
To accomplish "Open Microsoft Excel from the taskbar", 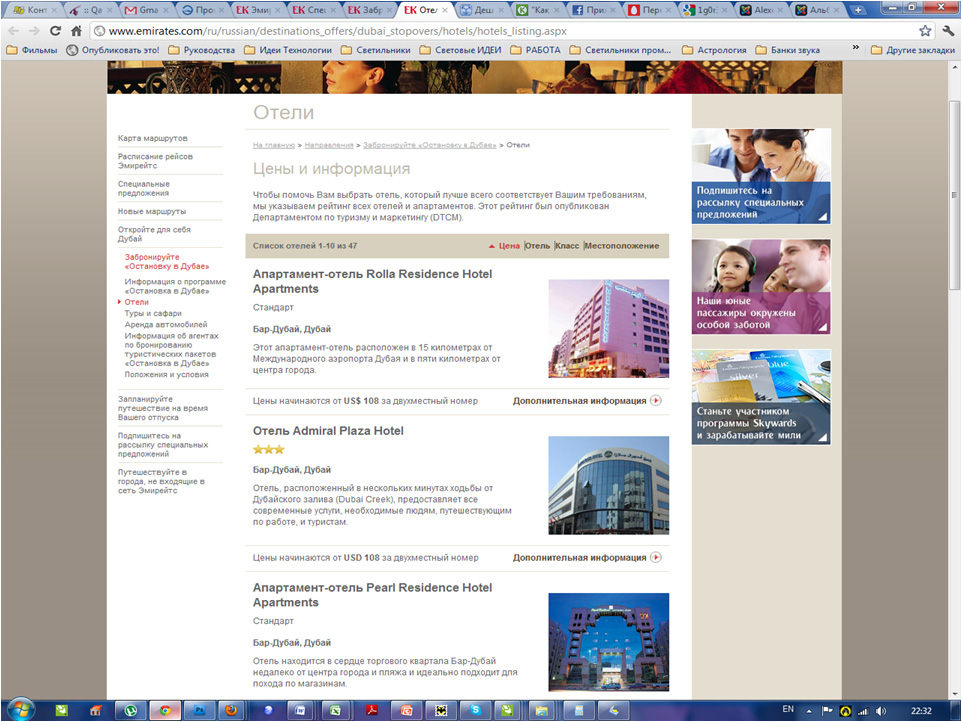I will 335,710.
